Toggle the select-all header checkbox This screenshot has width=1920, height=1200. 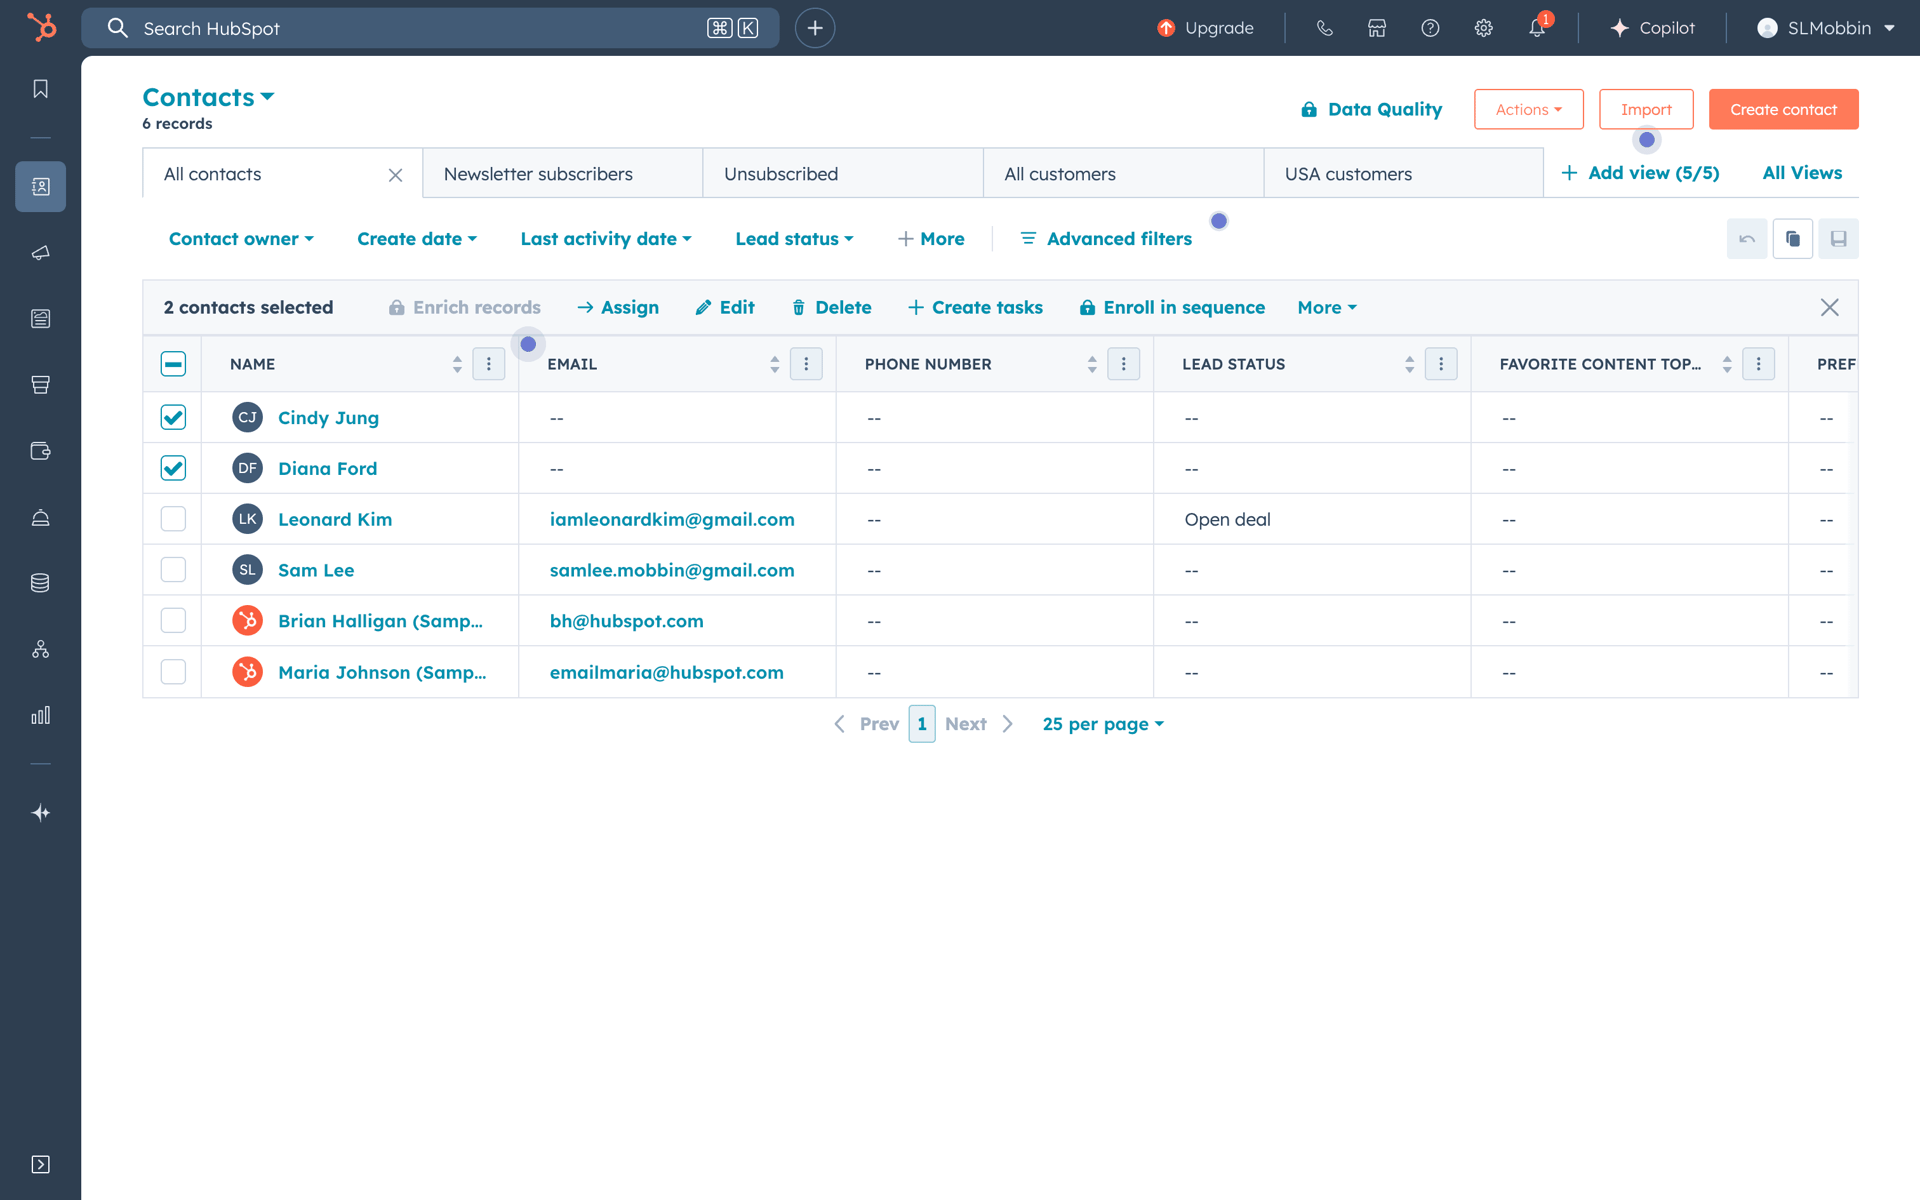click(x=173, y=364)
